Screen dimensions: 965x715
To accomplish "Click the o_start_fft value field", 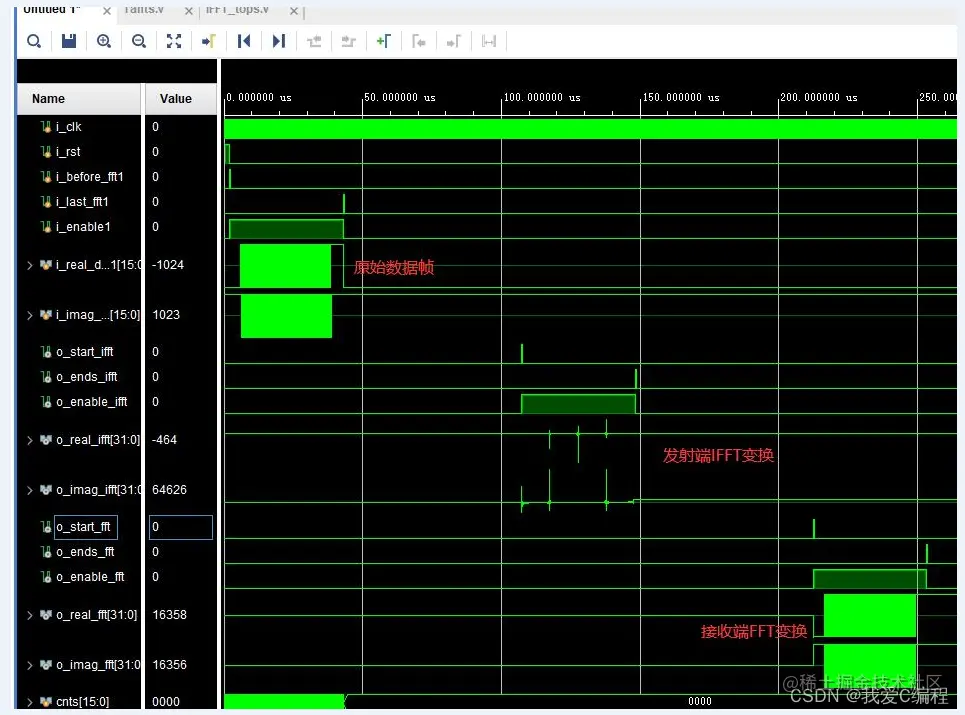I will (x=181, y=527).
